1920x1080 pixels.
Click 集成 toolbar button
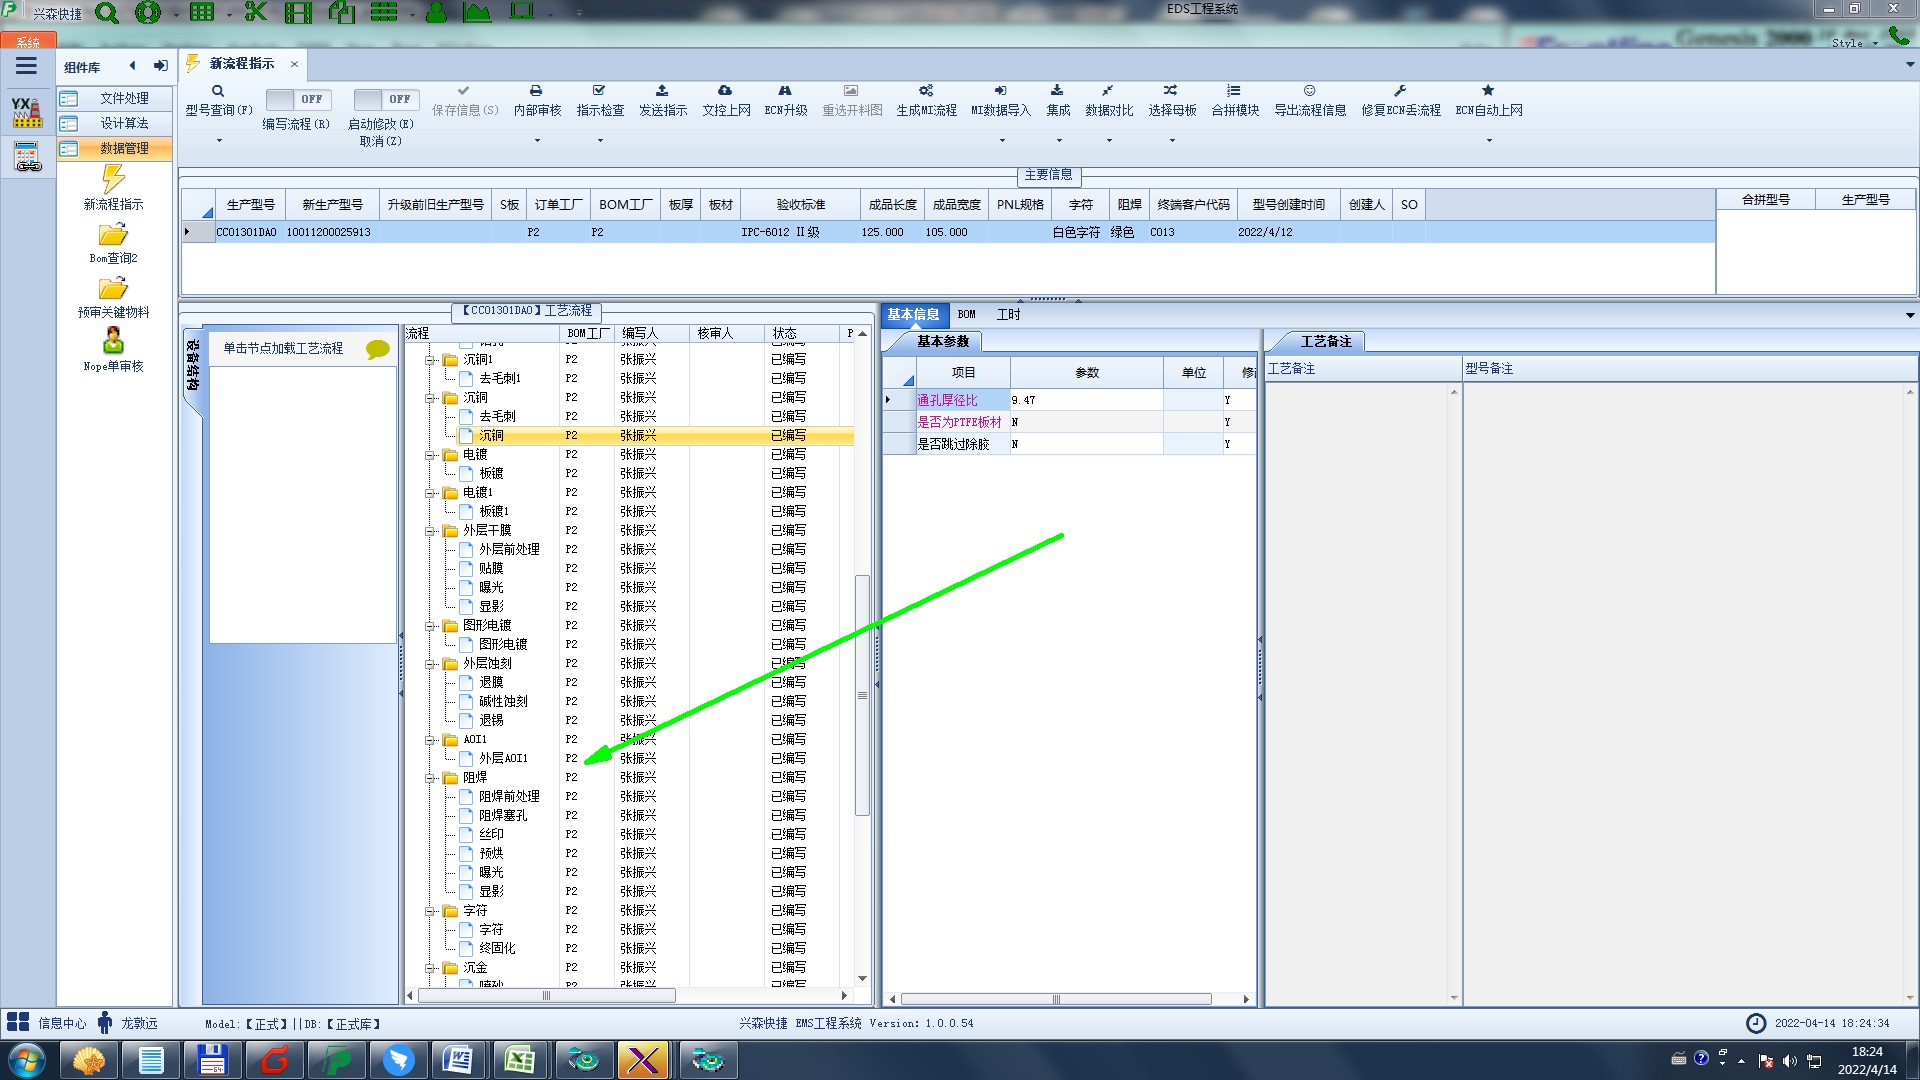[x=1058, y=100]
